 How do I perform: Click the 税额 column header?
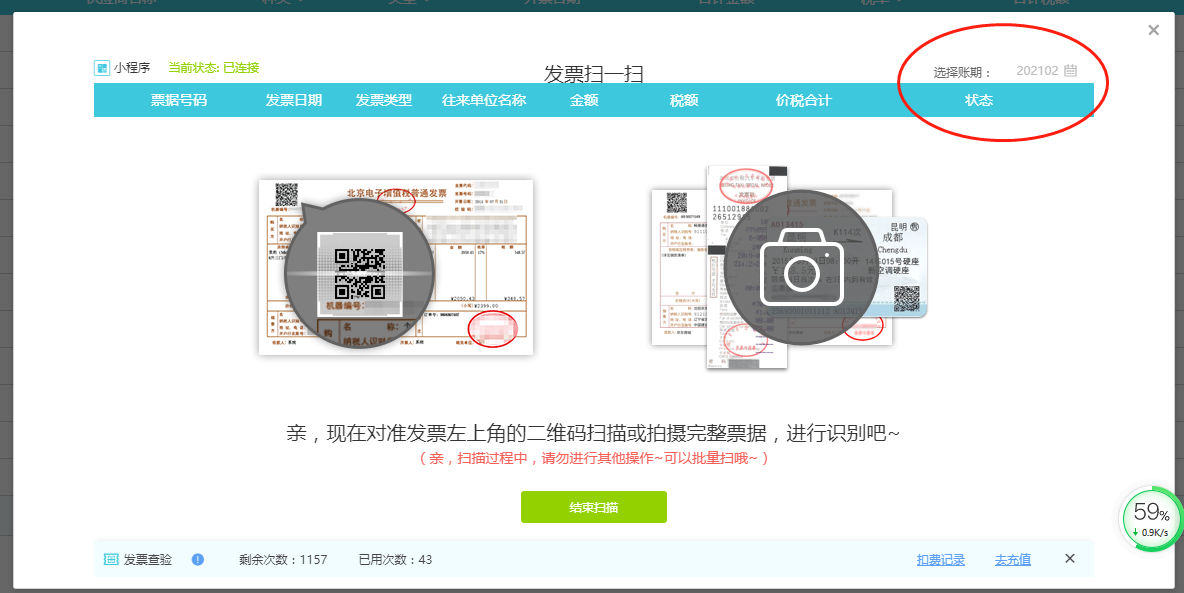click(683, 100)
